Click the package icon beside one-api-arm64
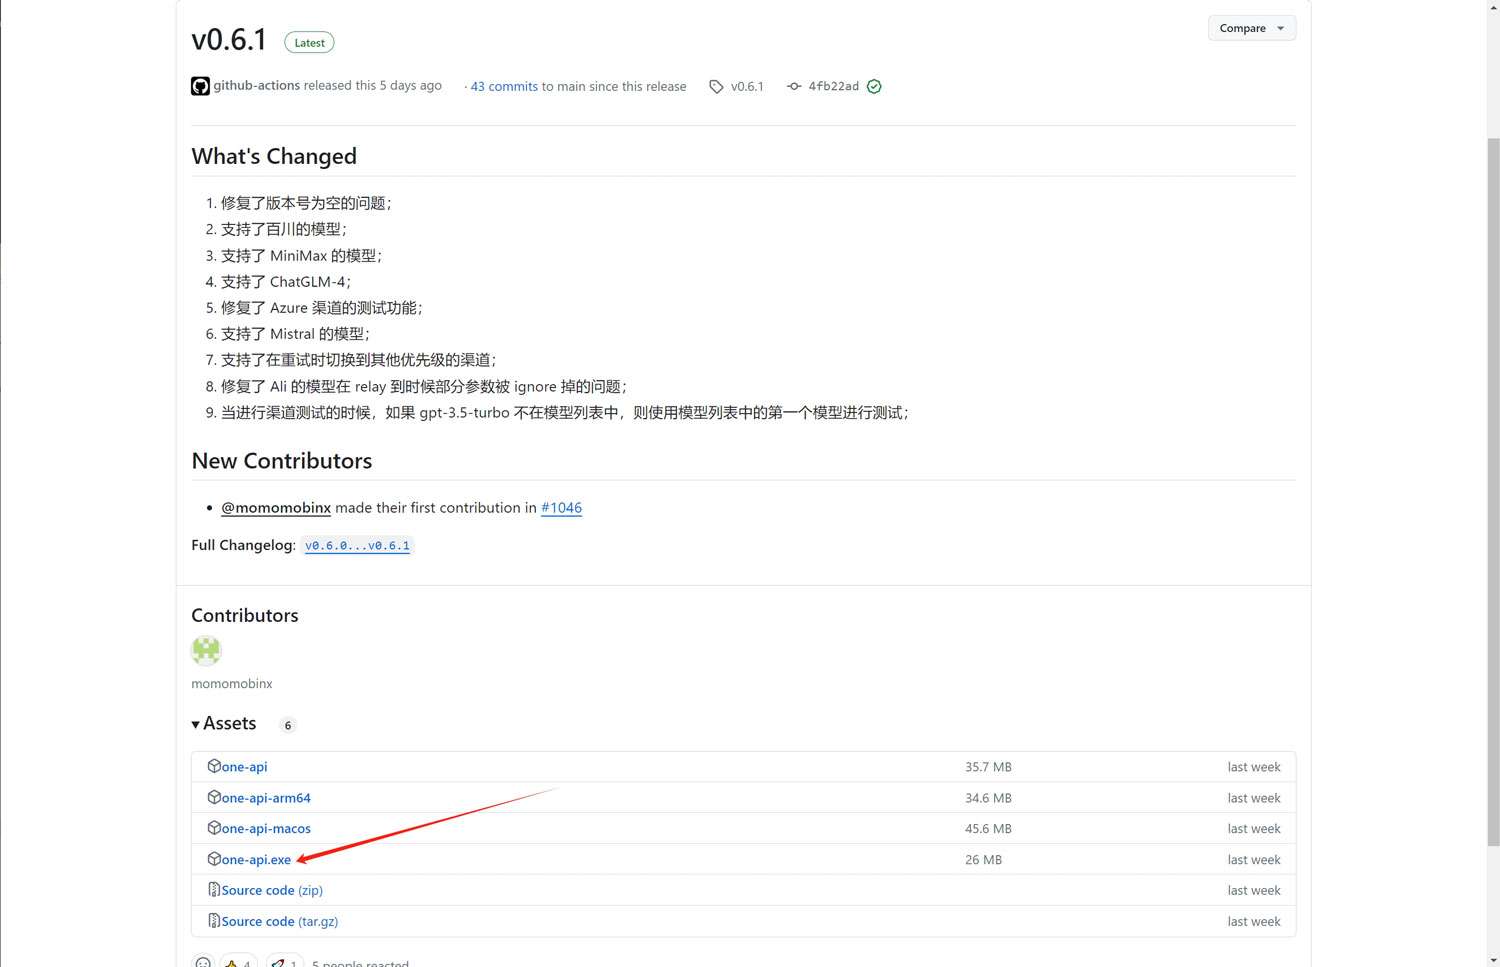Image resolution: width=1500 pixels, height=967 pixels. coord(214,797)
